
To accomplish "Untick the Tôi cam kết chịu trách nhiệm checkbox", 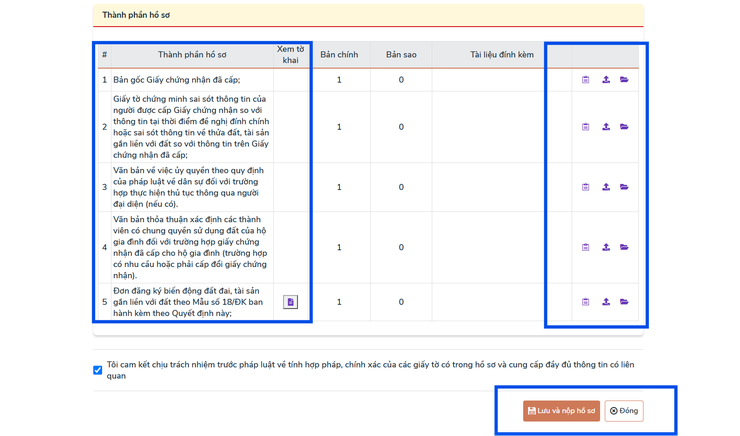I will tap(98, 370).
